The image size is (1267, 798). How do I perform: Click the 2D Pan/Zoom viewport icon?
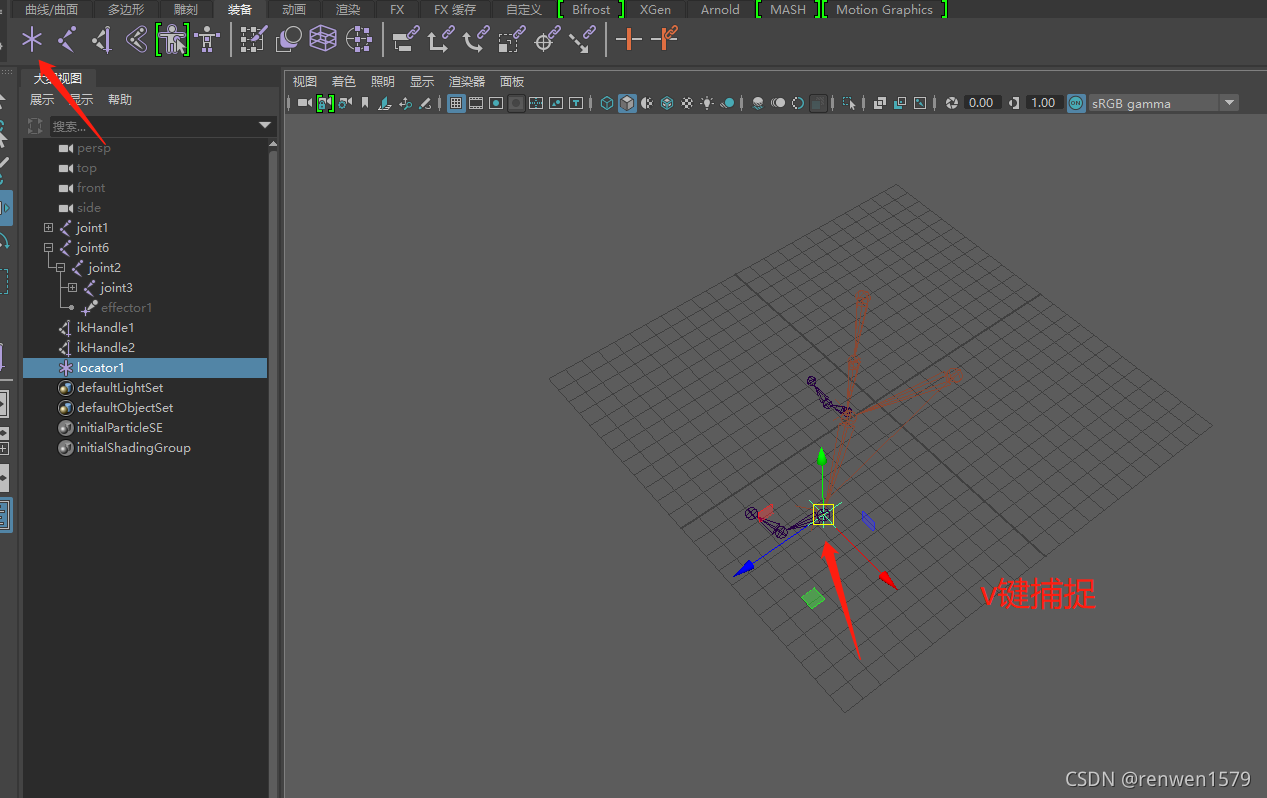pos(405,103)
